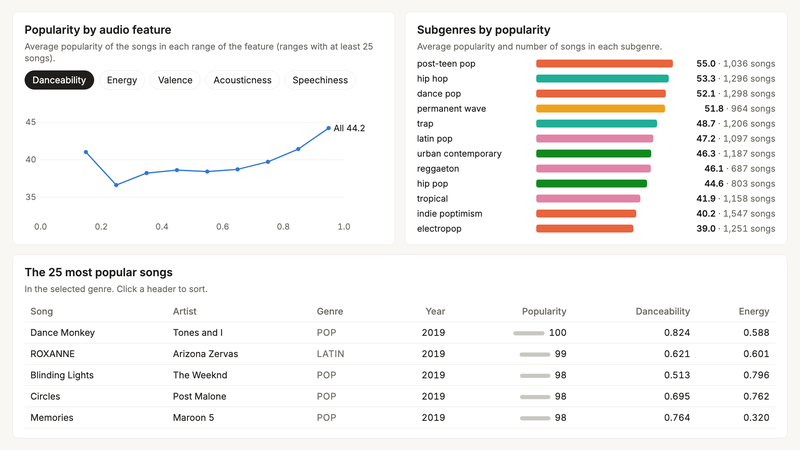Click the 'Circles' song cell
The height and width of the screenshot is (450, 800).
pyautogui.click(x=45, y=396)
